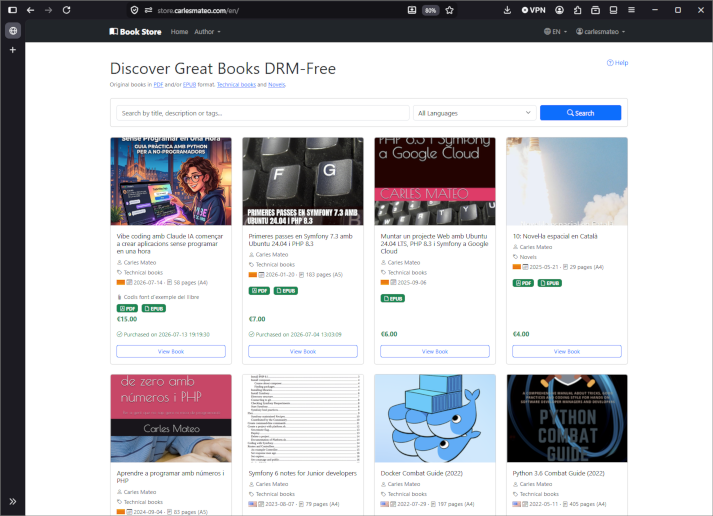The height and width of the screenshot is (516, 713).
Task: Click the Symfony 6 notes for Junior developers title
Action: click(x=302, y=473)
